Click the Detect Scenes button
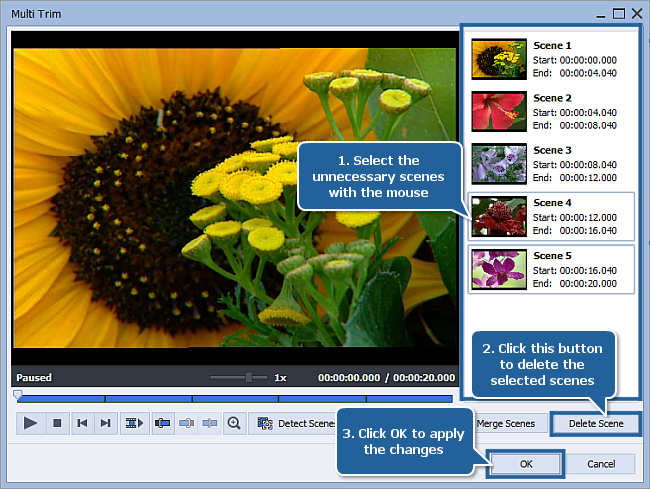 [x=293, y=423]
